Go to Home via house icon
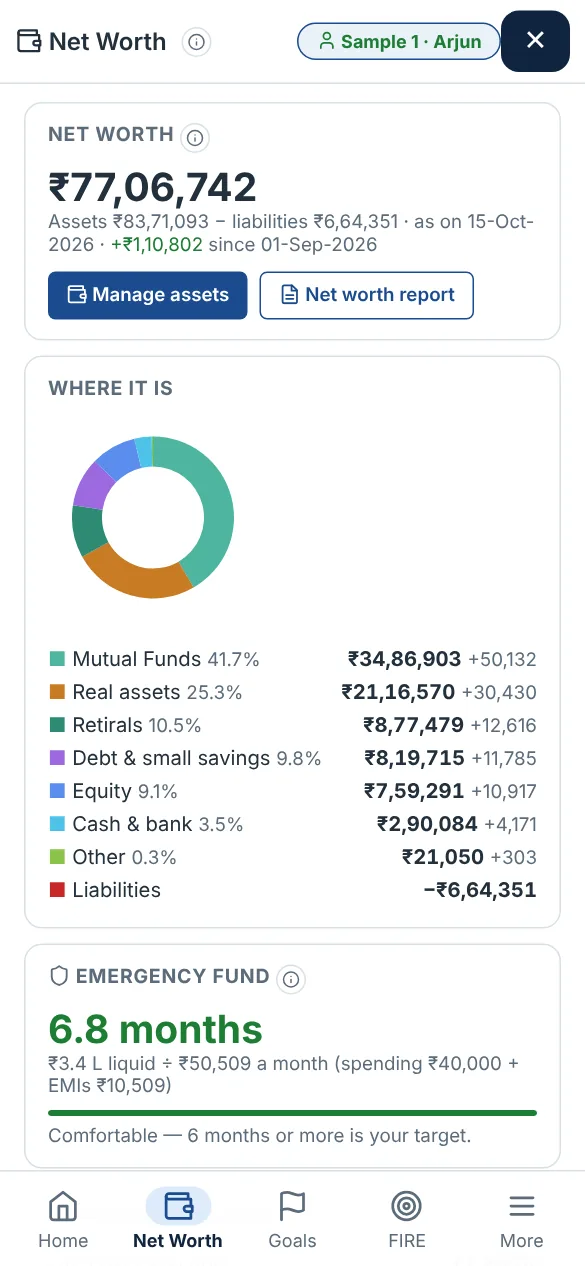 pos(63,1206)
